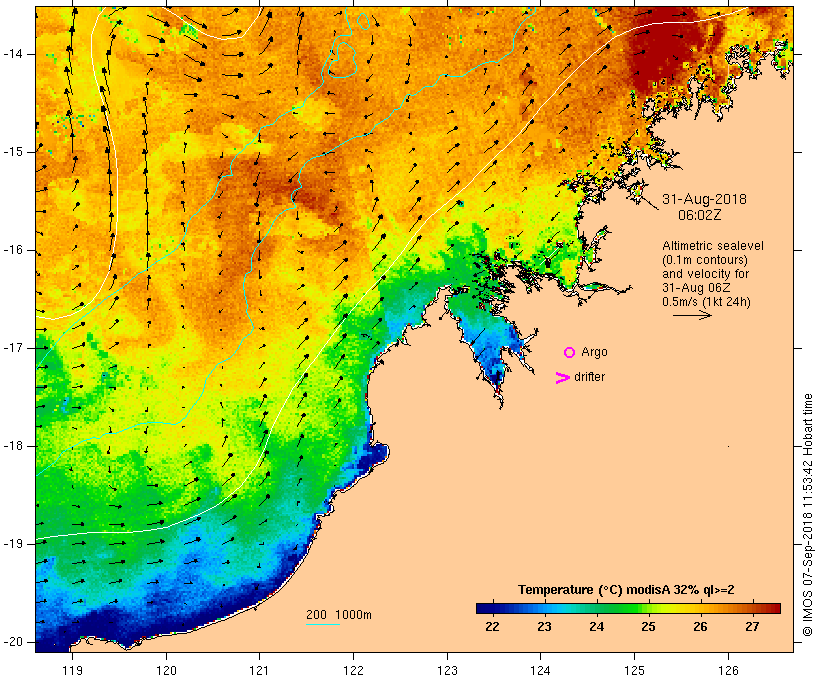
Task: Click the 'Altimetric sealevel' text line
Action: coord(713,246)
